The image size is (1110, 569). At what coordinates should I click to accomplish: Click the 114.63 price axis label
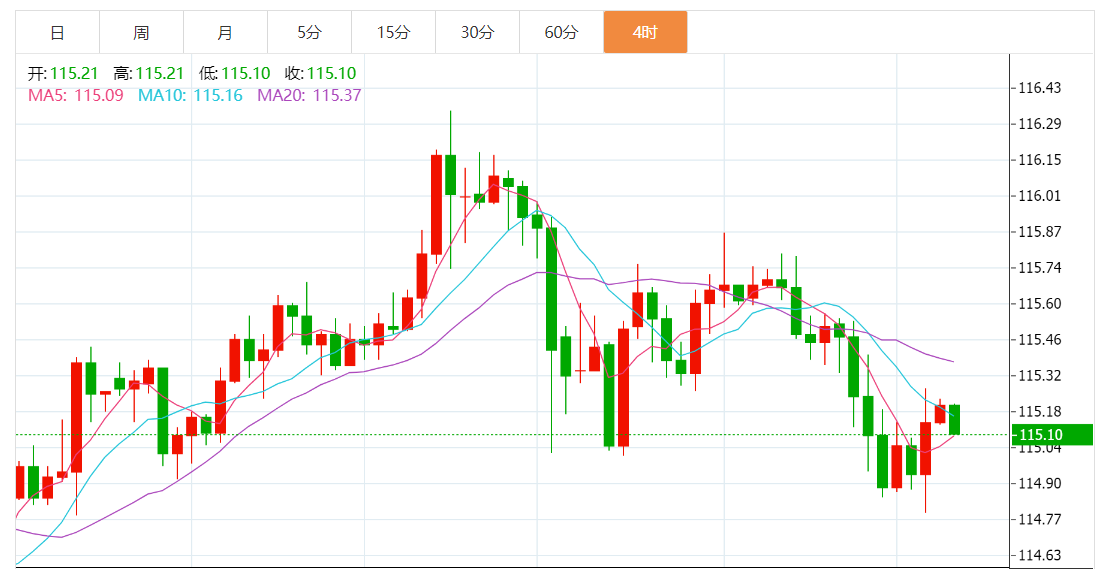(1040, 556)
